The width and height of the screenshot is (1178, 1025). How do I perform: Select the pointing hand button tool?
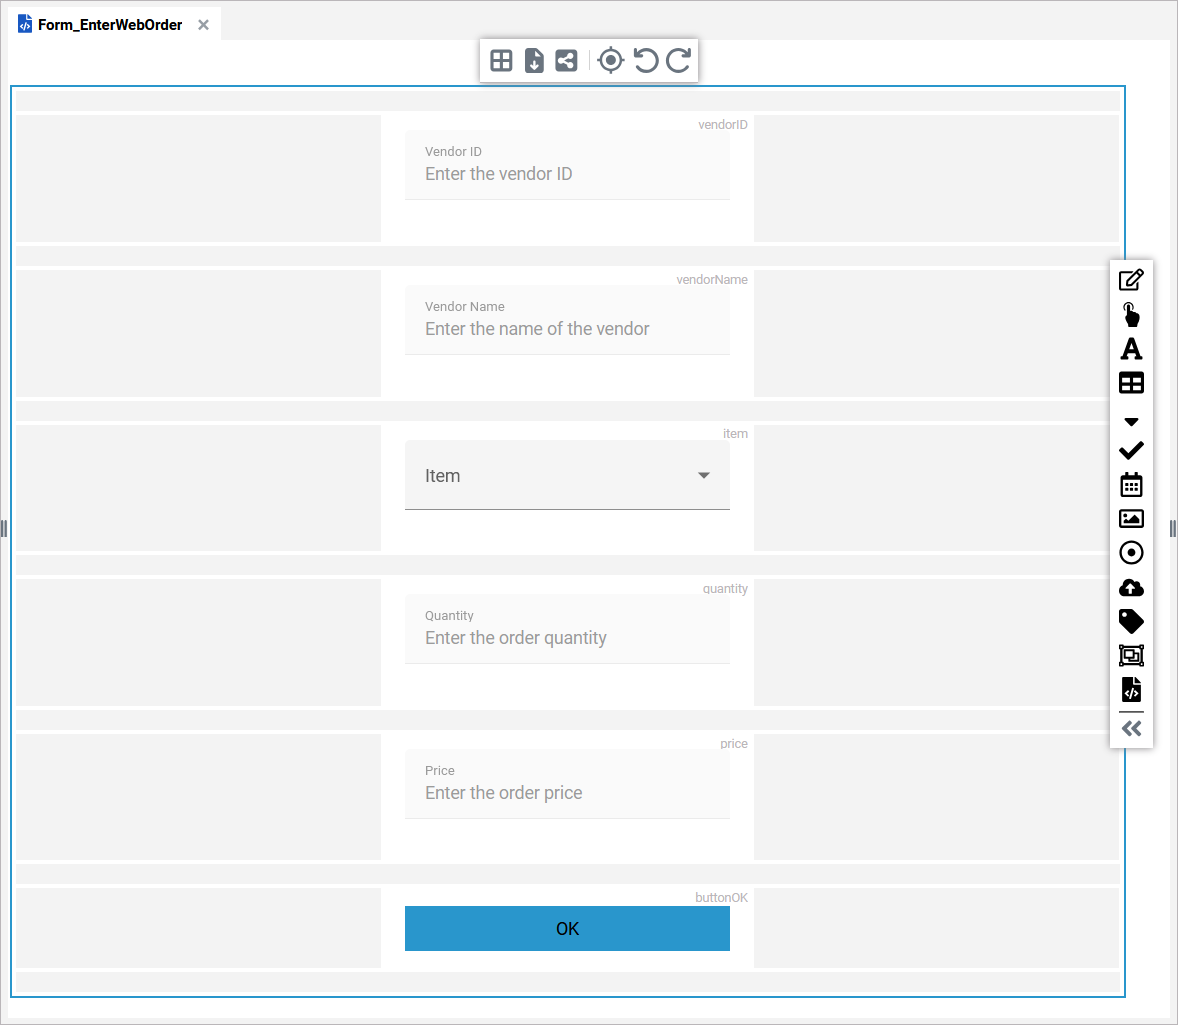pos(1131,314)
